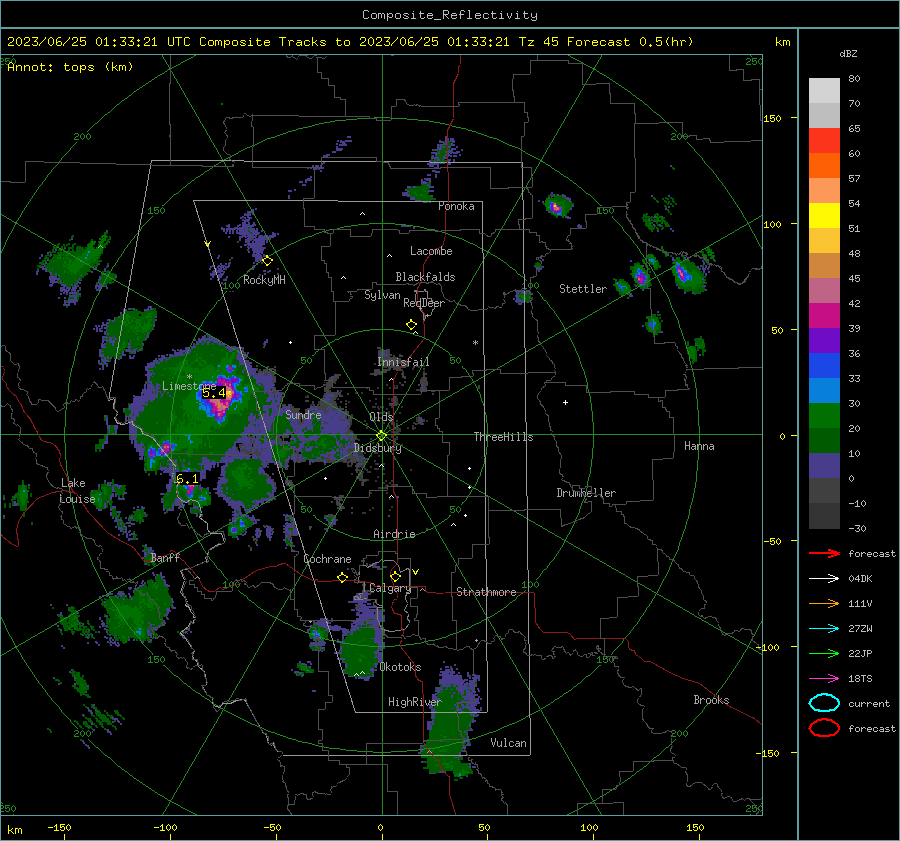The width and height of the screenshot is (900, 841).
Task: Click the 5.4 storm top annotation
Action: [214, 393]
